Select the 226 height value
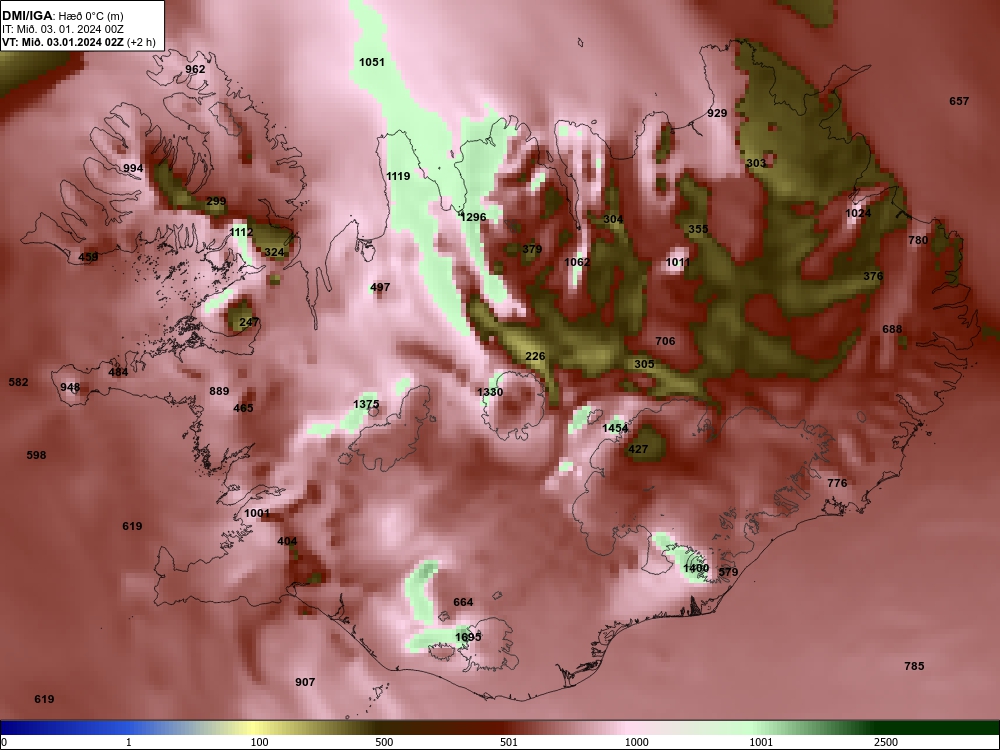Viewport: 1000px width, 750px height. point(535,356)
